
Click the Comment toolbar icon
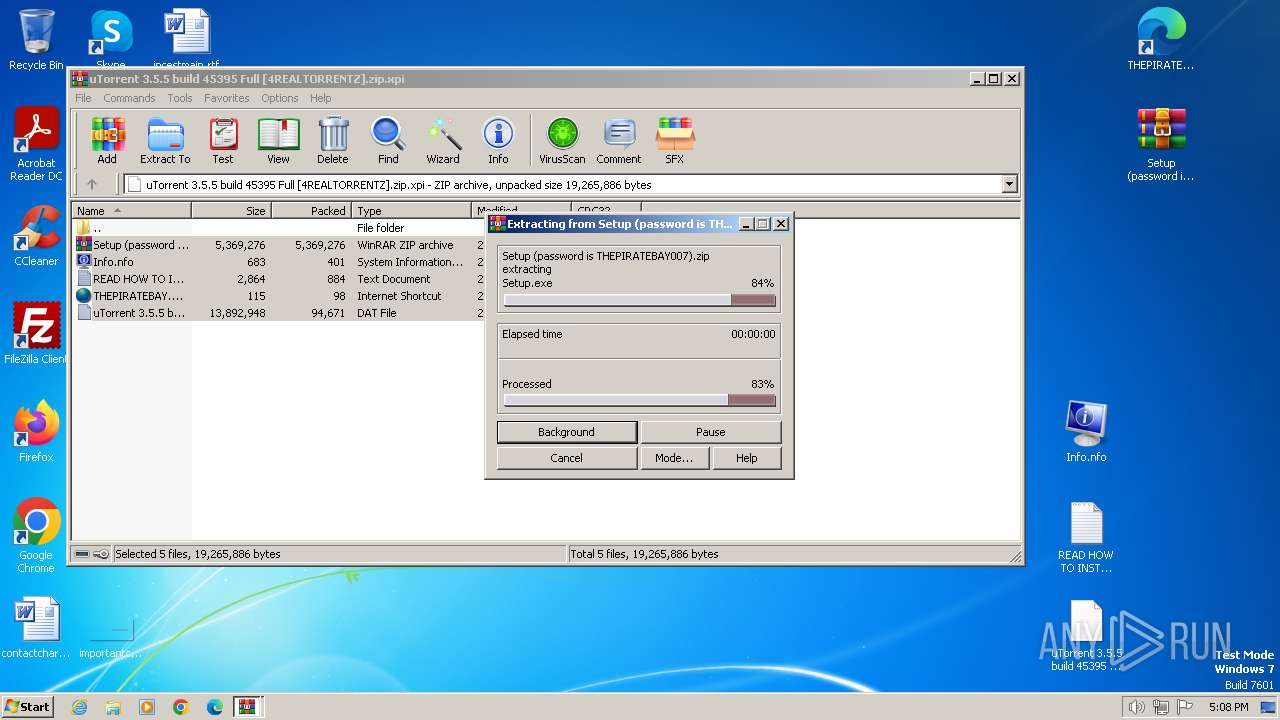619,140
